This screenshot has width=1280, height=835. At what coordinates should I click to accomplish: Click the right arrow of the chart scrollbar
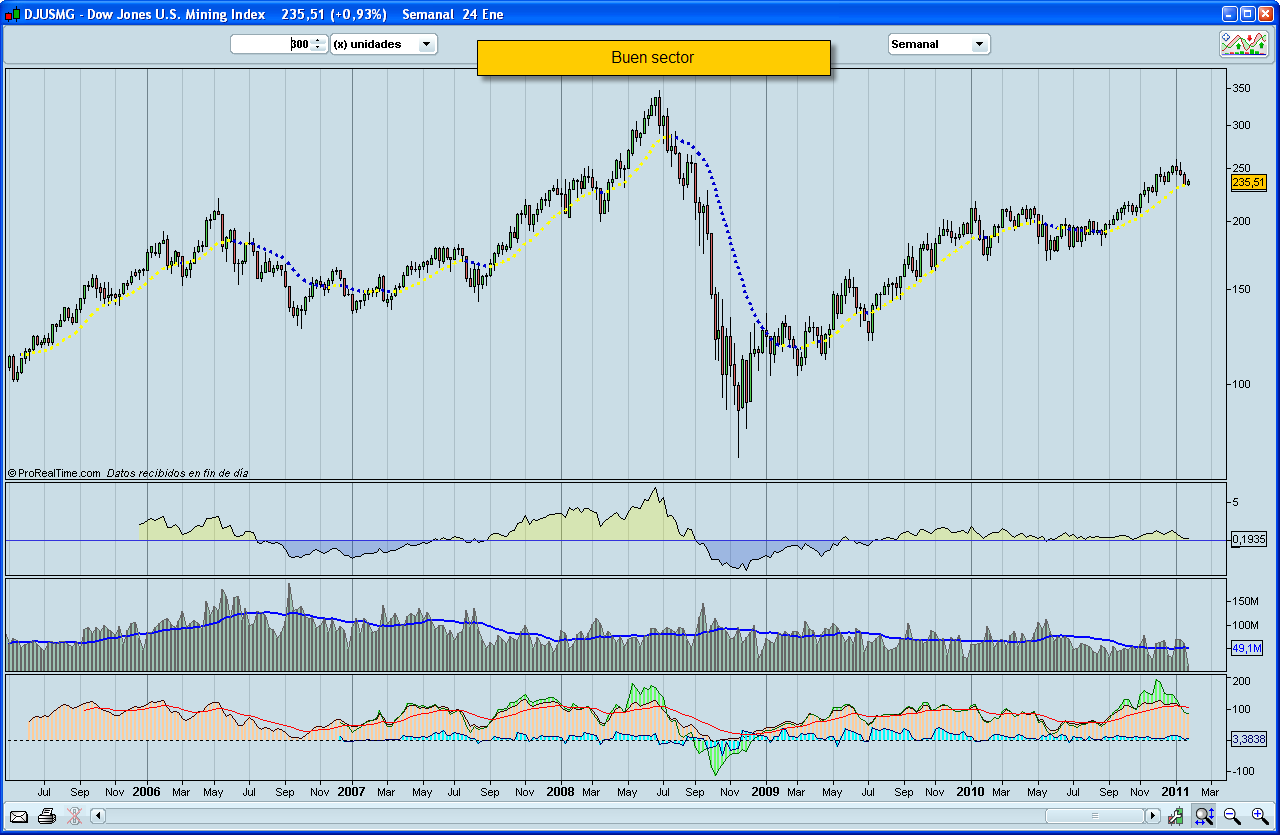tap(1152, 815)
